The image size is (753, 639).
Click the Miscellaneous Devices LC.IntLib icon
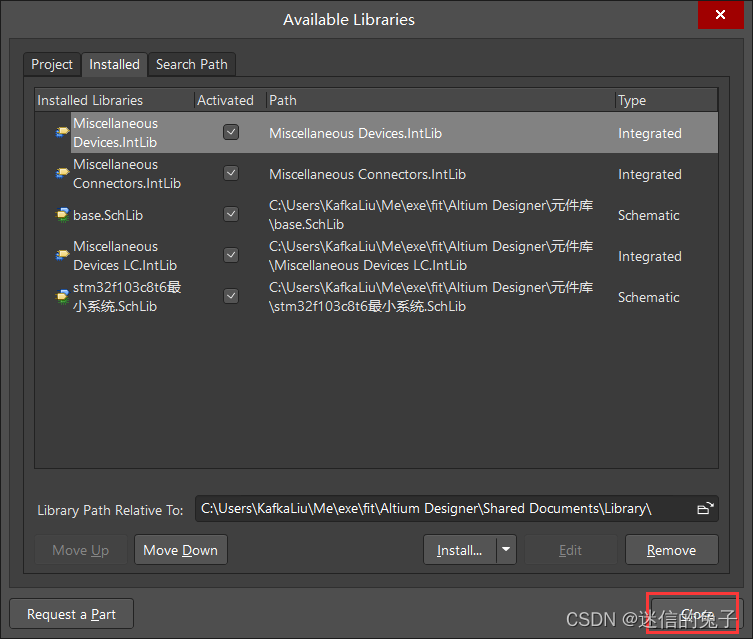(x=62, y=256)
